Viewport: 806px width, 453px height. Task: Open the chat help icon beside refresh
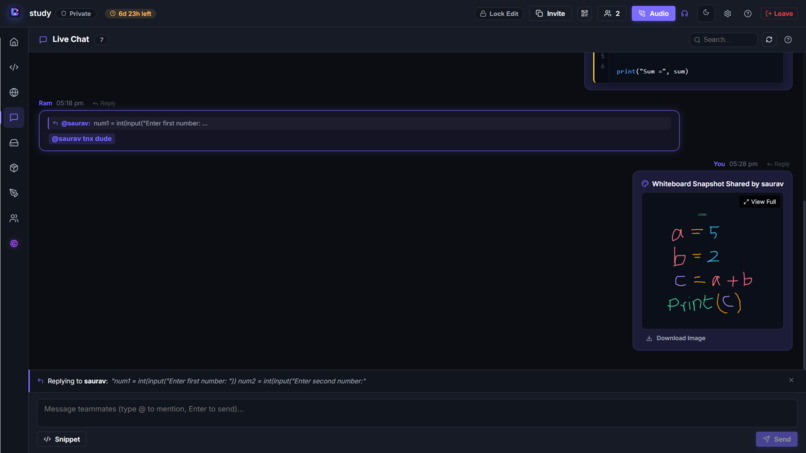788,40
